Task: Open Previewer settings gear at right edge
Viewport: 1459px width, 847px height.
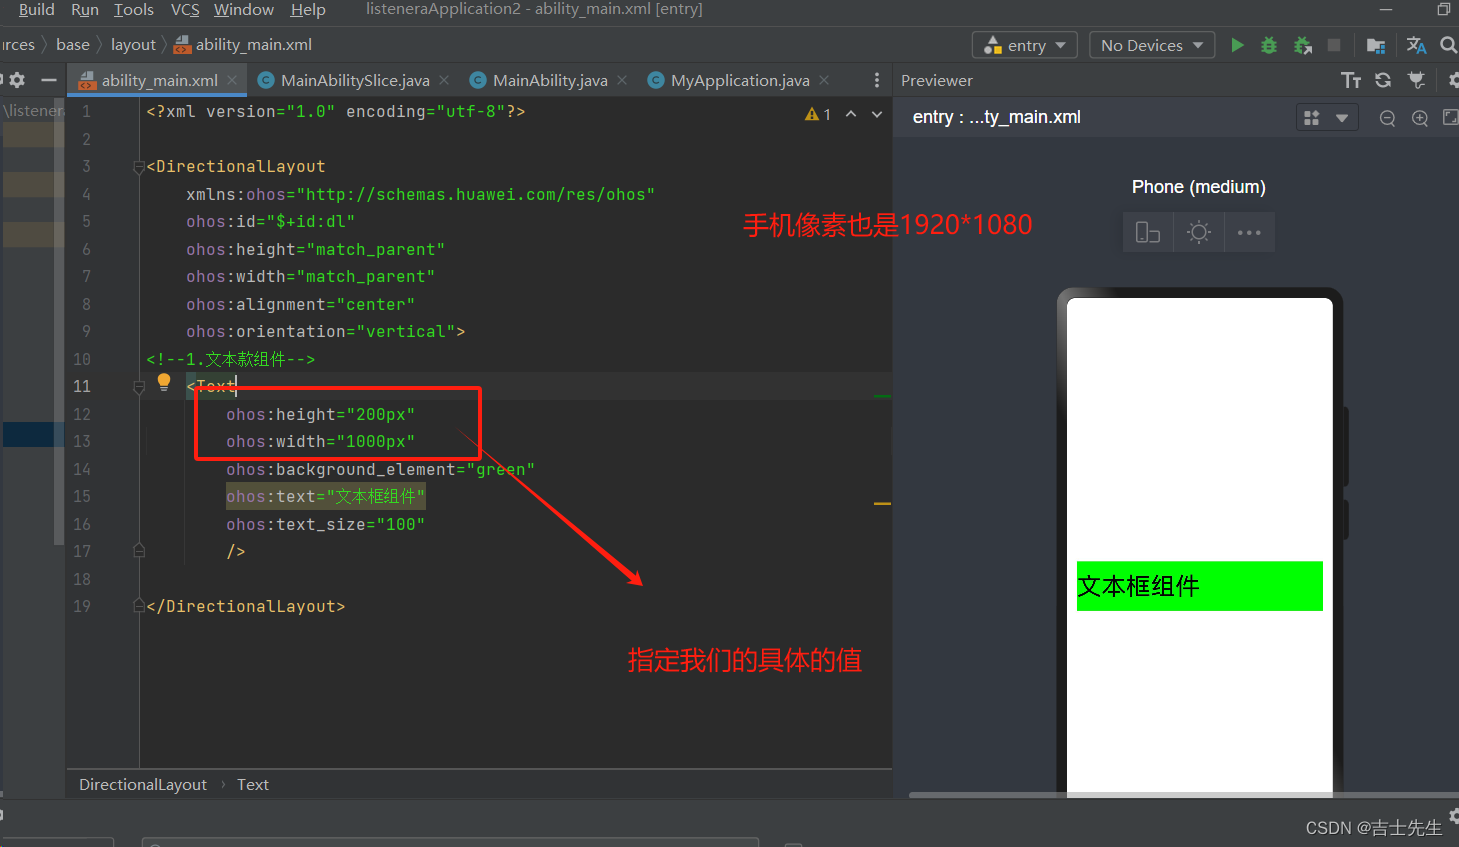Action: pos(1453,80)
